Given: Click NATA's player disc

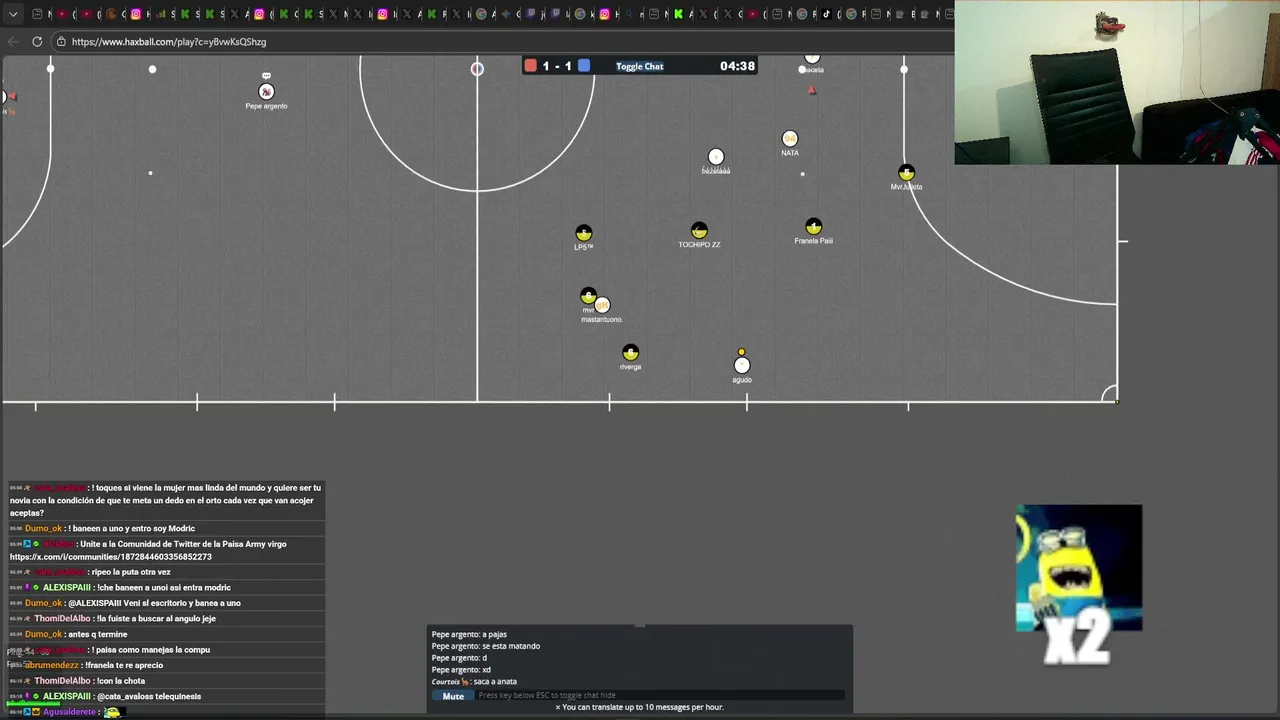Looking at the screenshot, I should 790,138.
